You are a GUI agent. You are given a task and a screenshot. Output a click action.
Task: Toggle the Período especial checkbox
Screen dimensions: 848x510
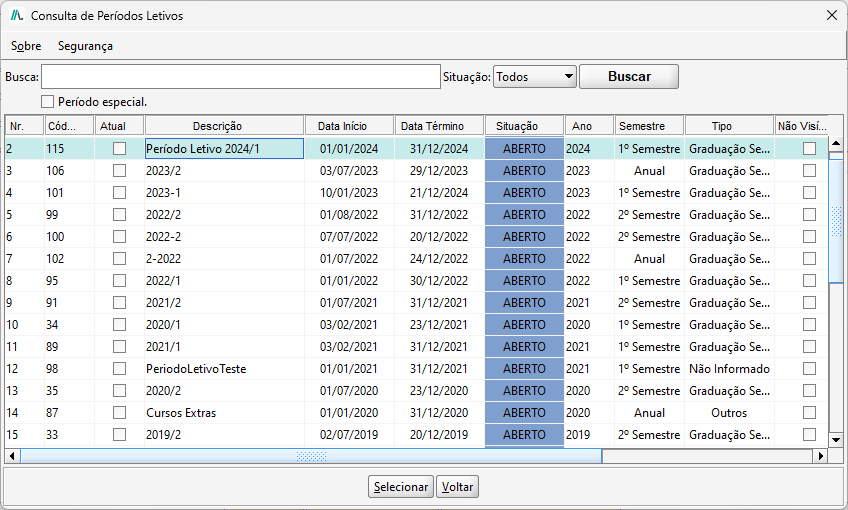coord(48,102)
